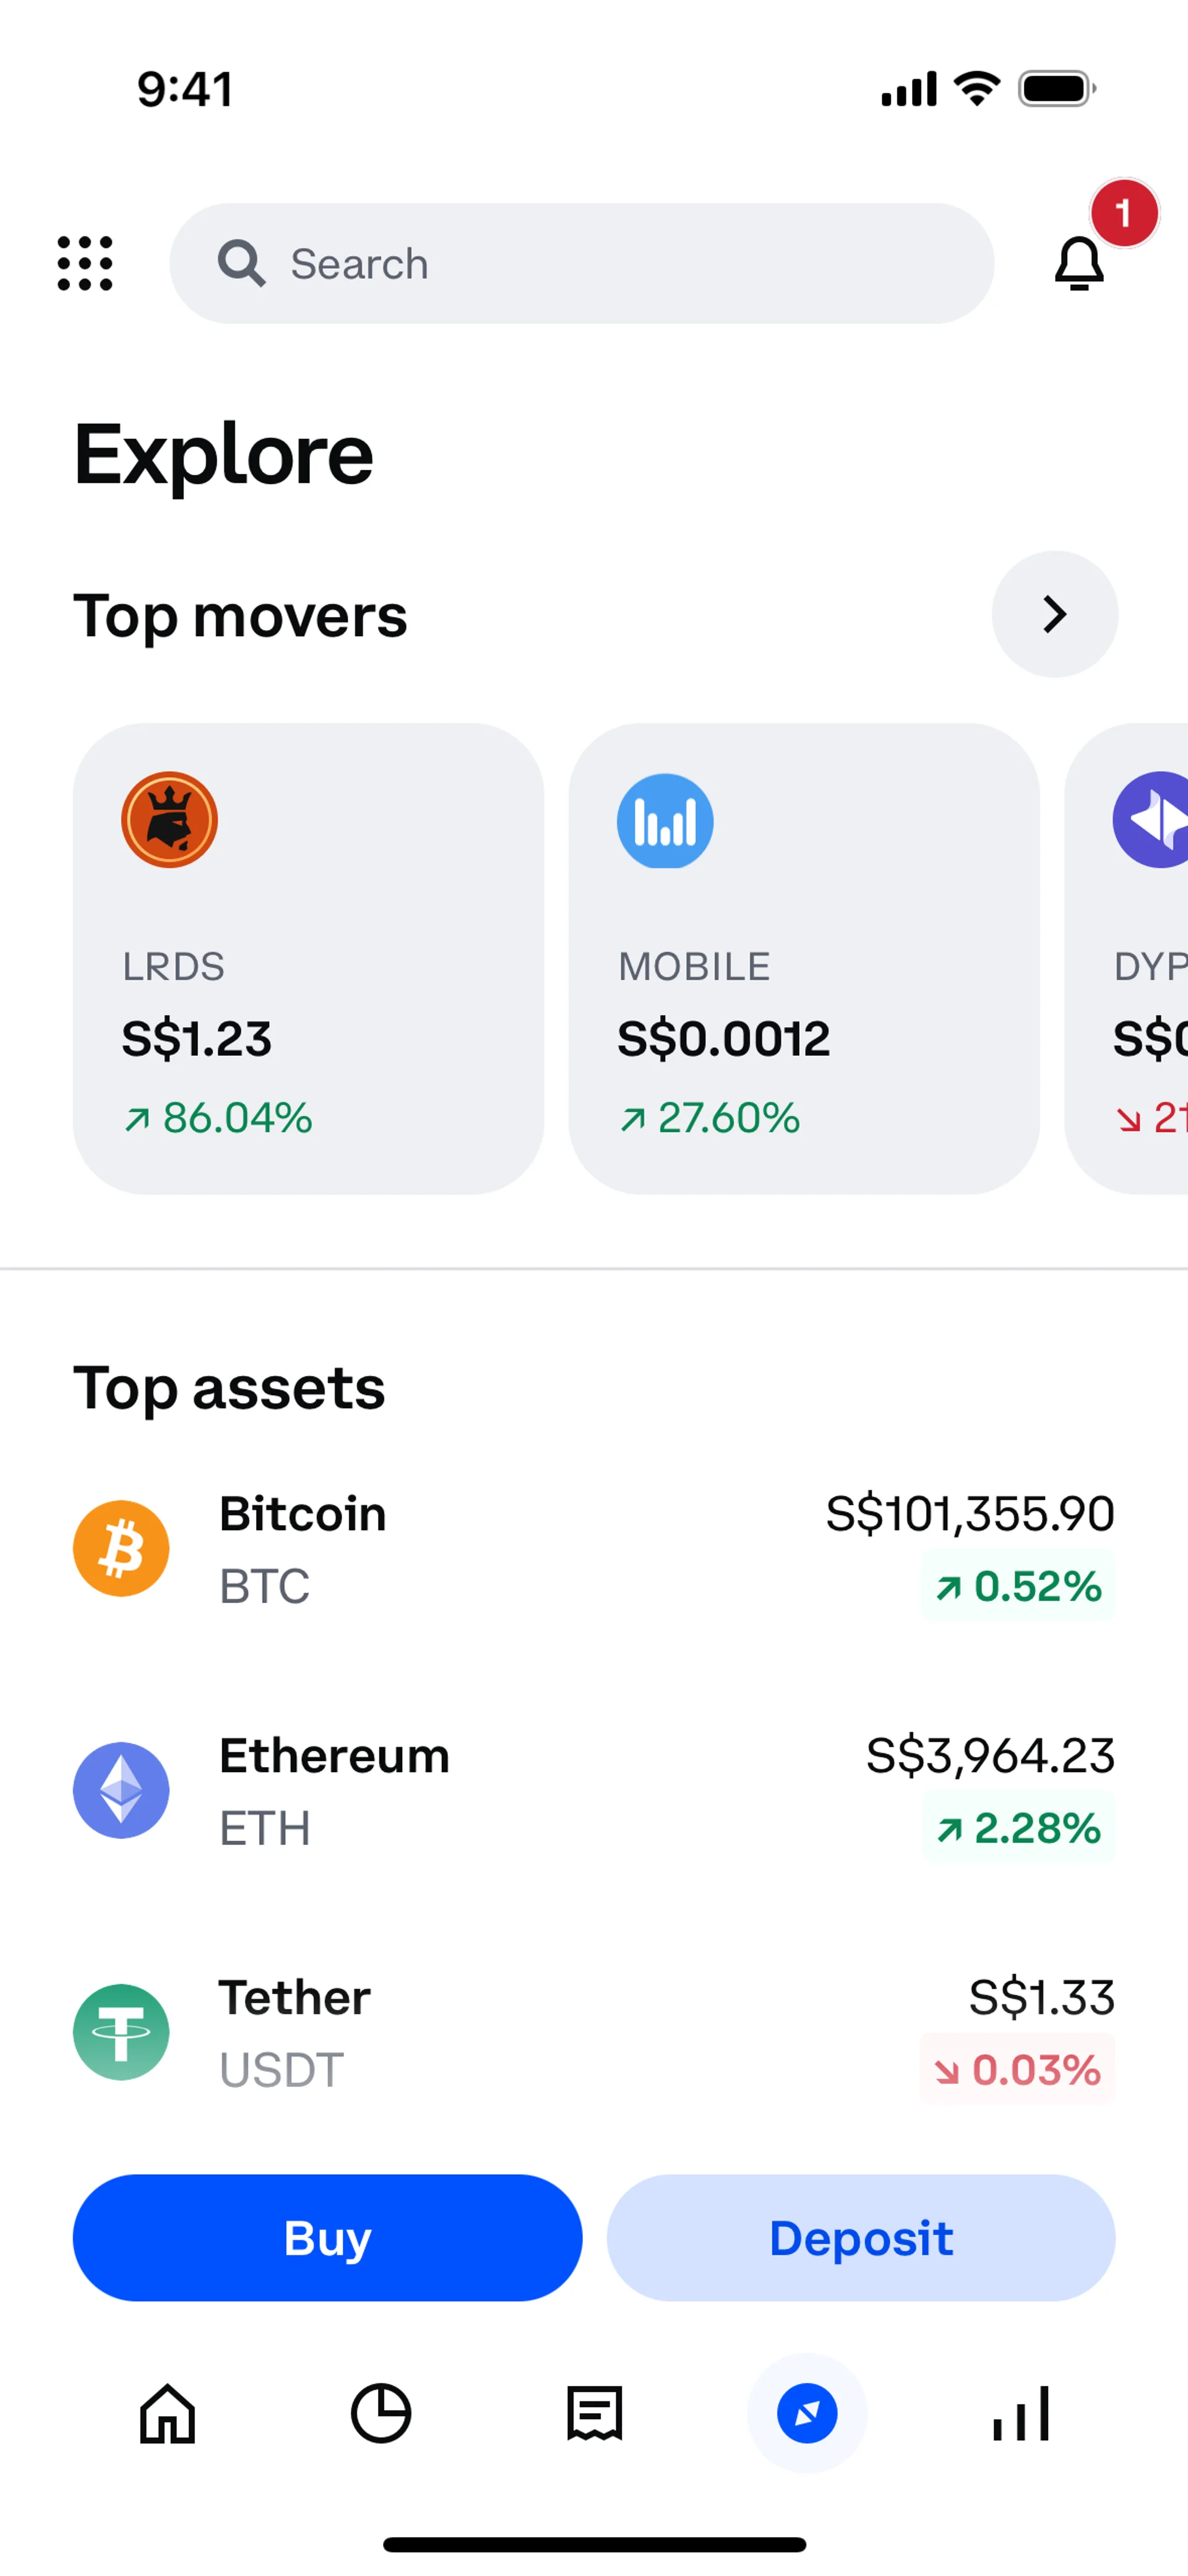Viewport: 1188px width, 2576px height.
Task: Open the LRDS top mover card
Action: [309, 959]
